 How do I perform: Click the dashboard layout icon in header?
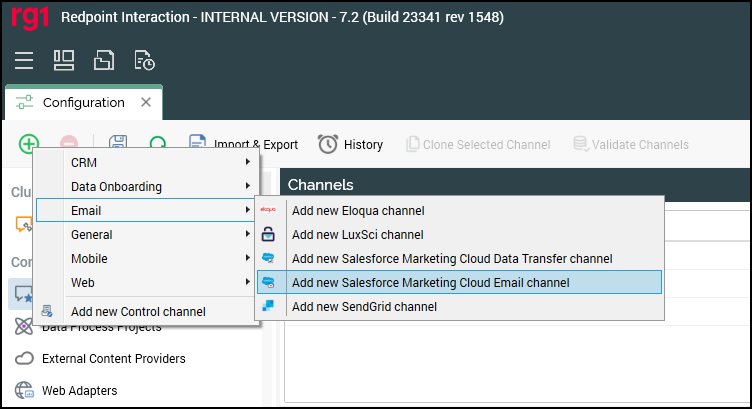(x=65, y=61)
